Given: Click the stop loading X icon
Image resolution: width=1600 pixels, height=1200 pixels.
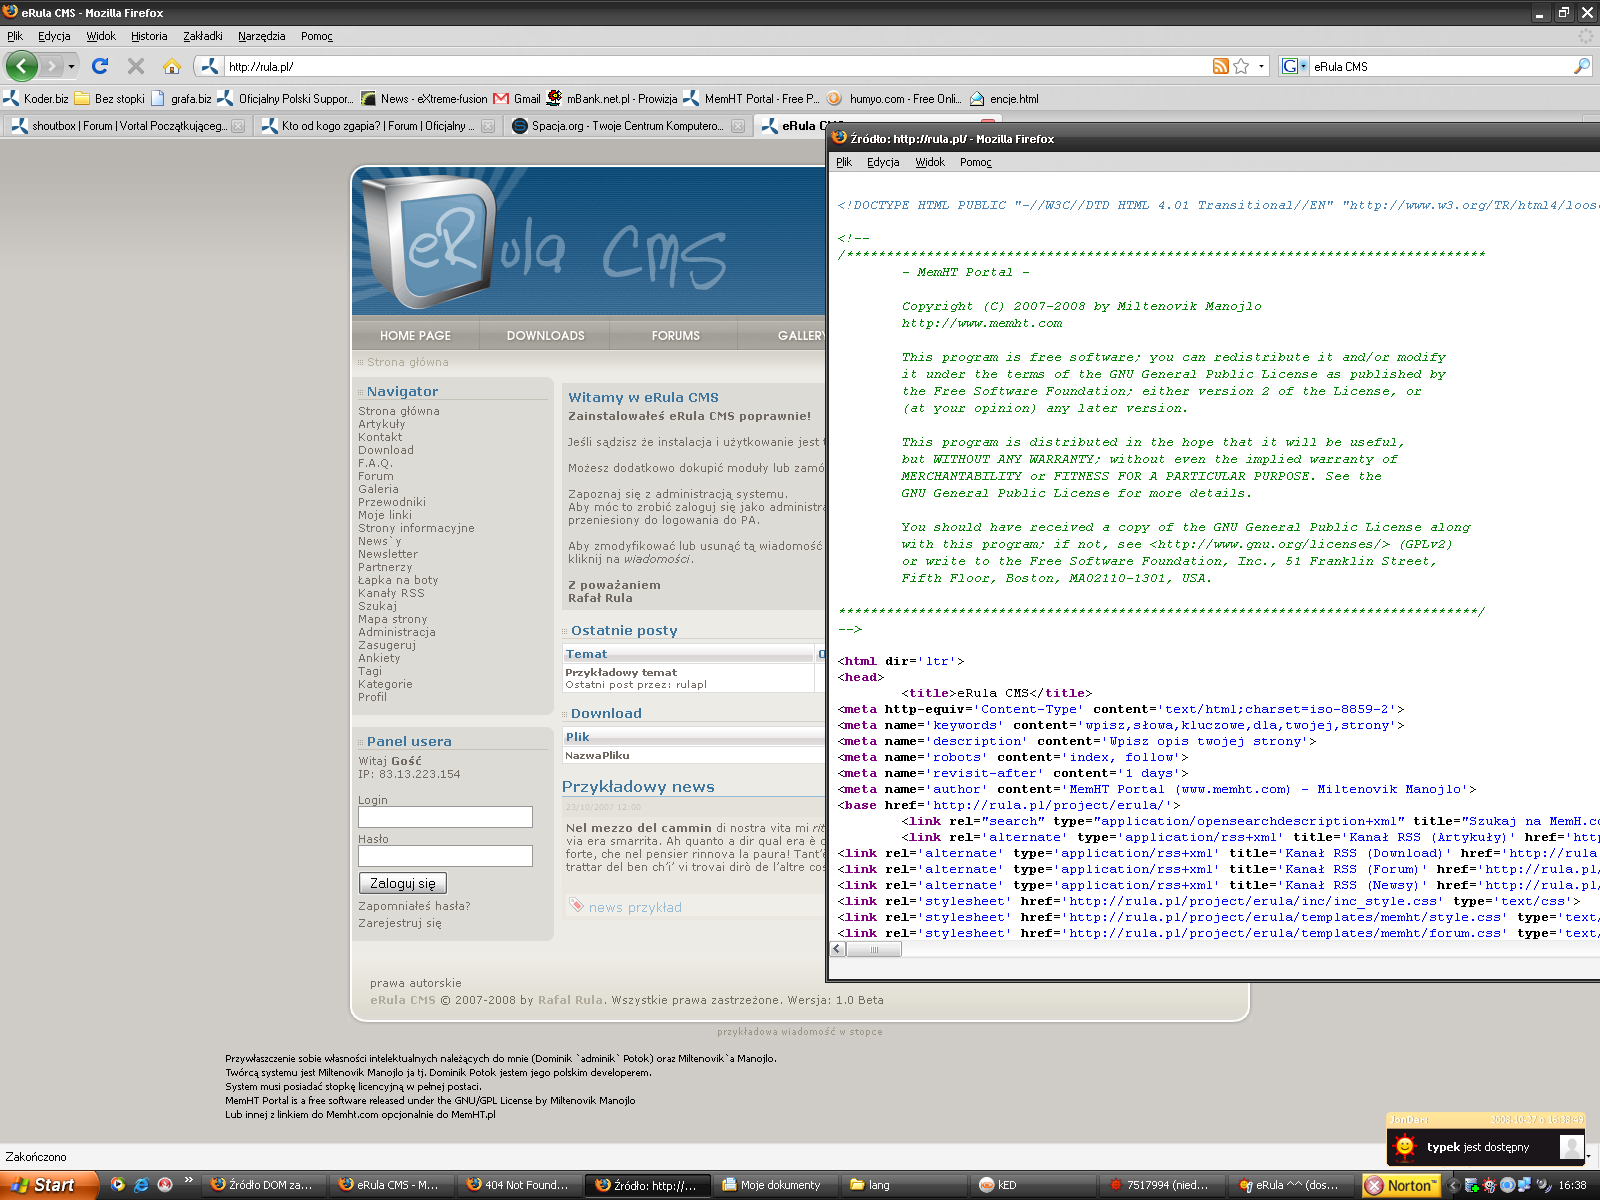Looking at the screenshot, I should click(136, 66).
